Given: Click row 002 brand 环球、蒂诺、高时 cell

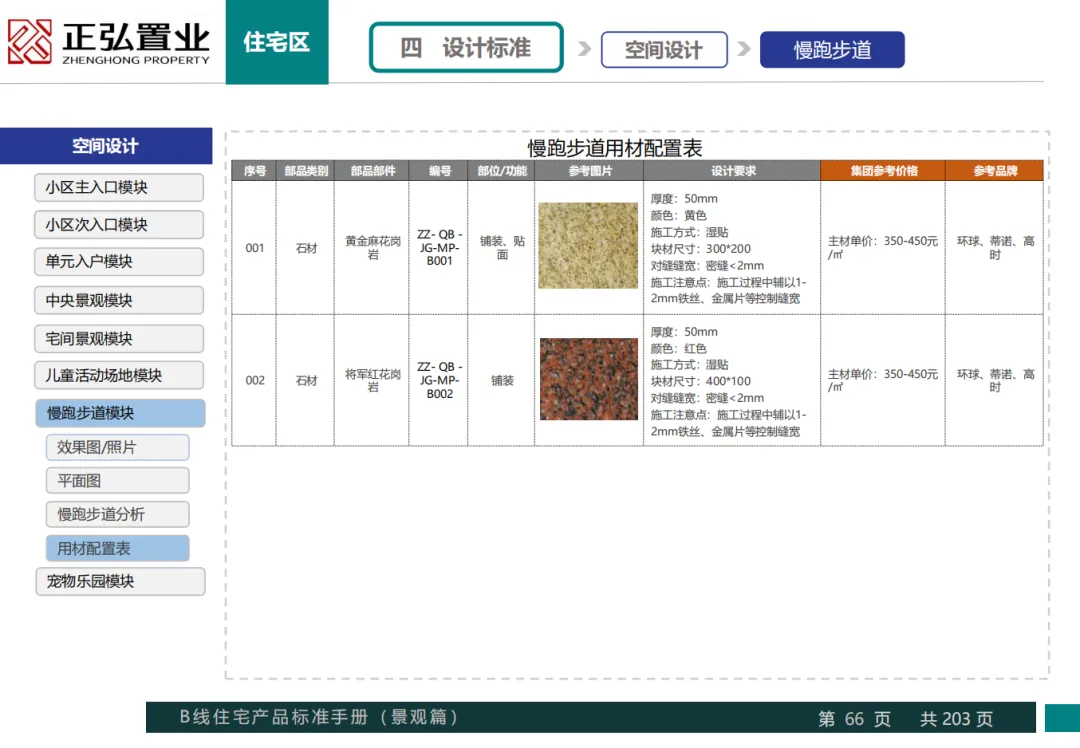Looking at the screenshot, I should (x=995, y=380).
